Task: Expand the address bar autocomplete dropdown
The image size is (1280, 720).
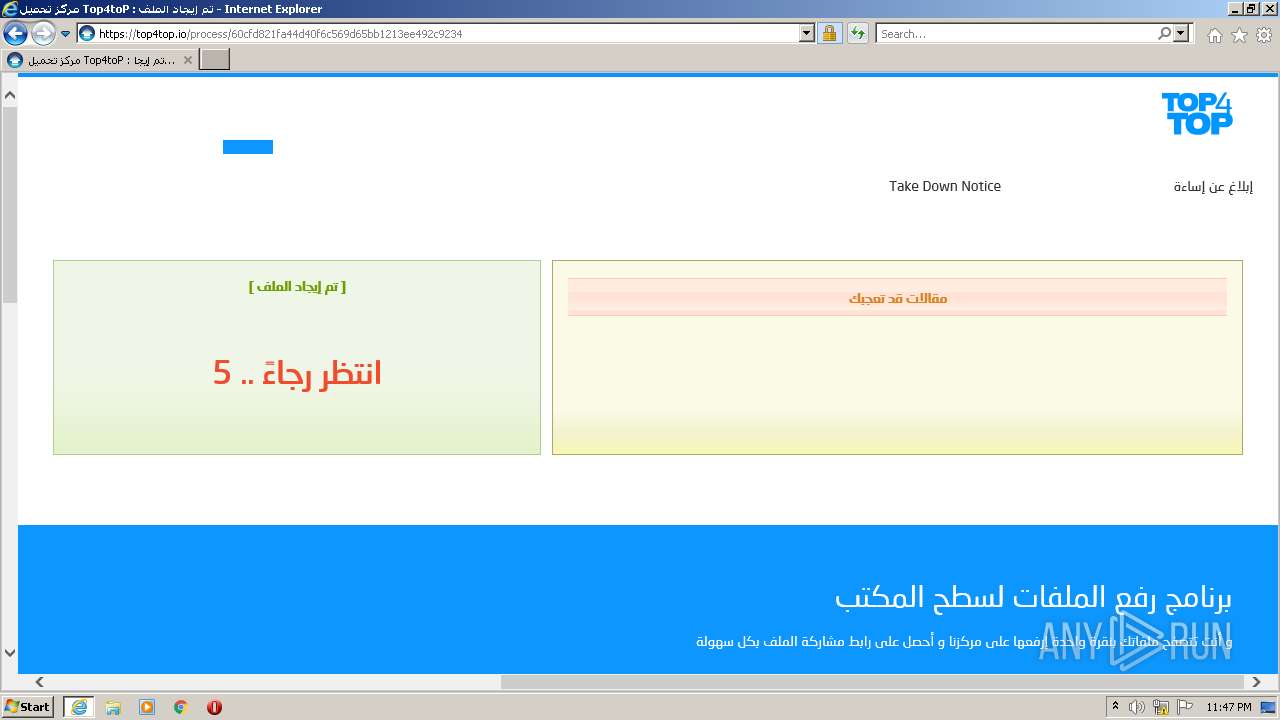Action: pos(807,33)
